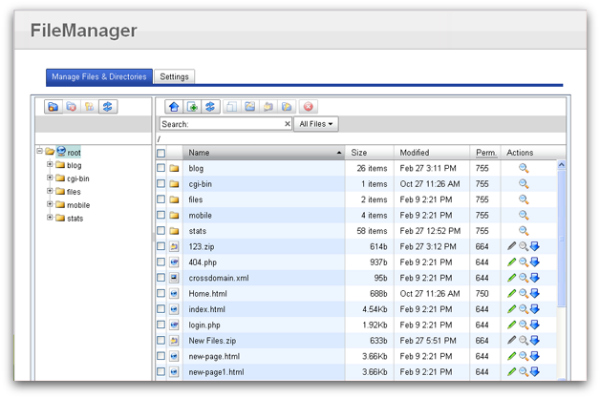Preview crossdomain.xml with magnifier icon
The width and height of the screenshot is (600, 398).
(523, 278)
